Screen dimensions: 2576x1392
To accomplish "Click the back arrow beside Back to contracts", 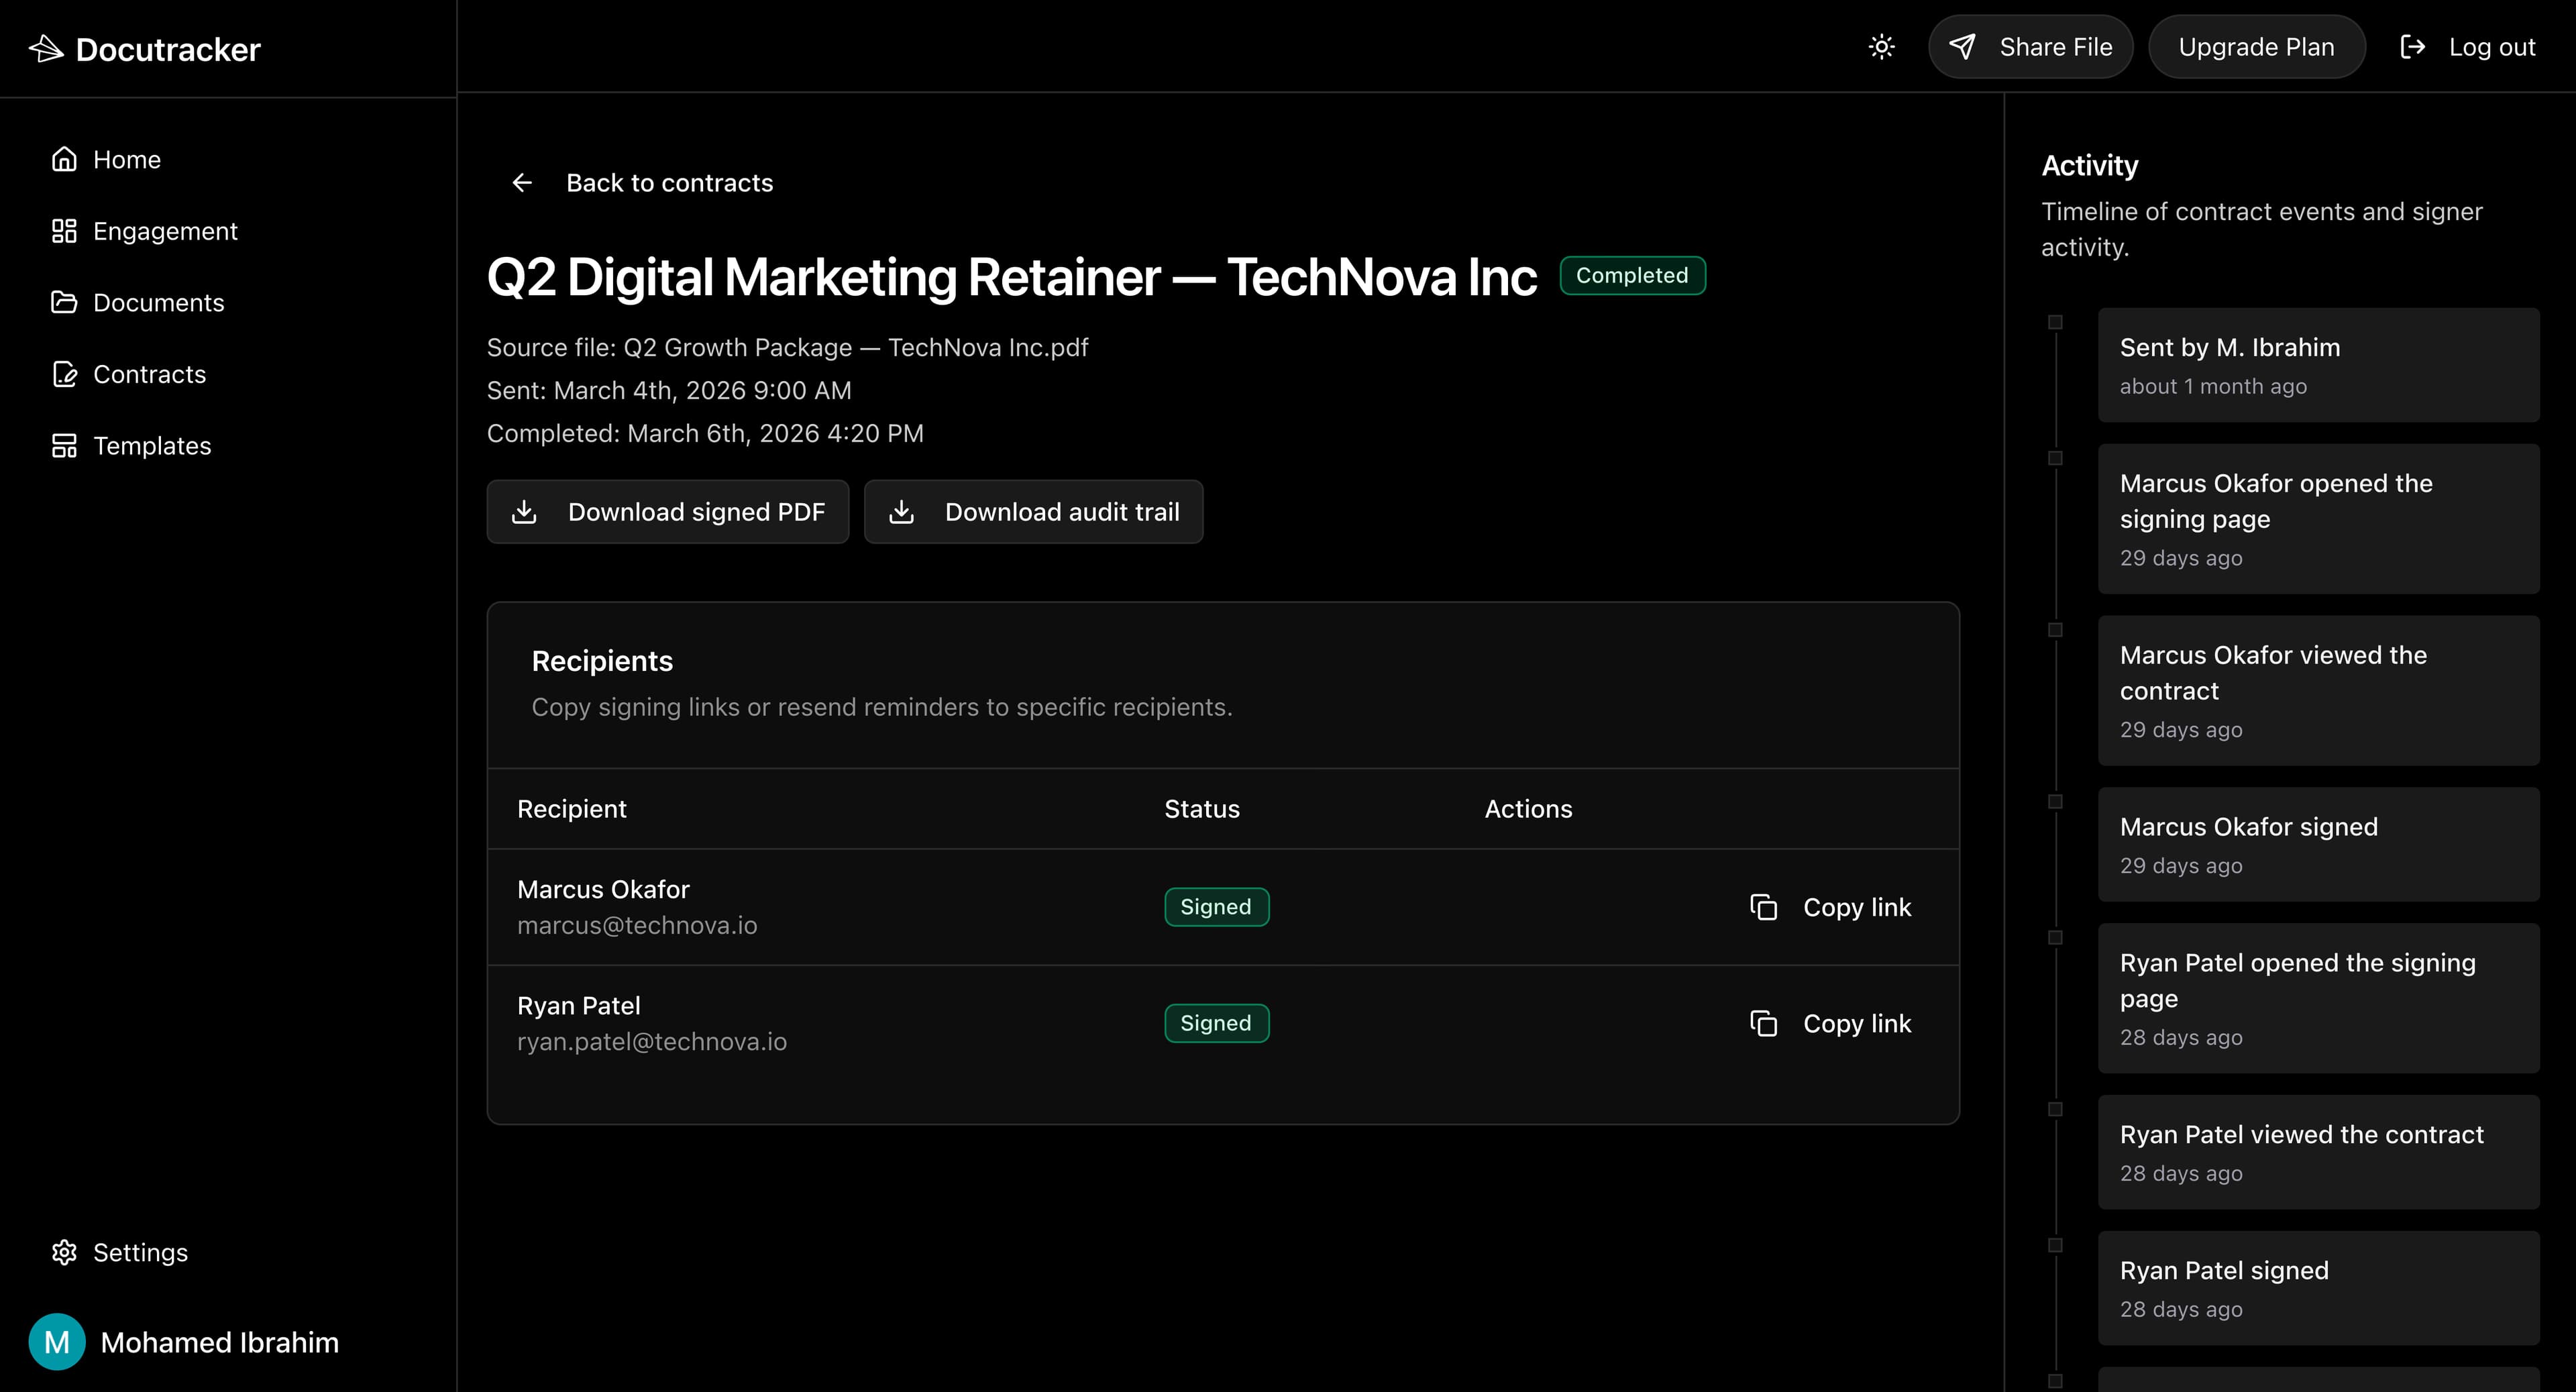I will 522,182.
